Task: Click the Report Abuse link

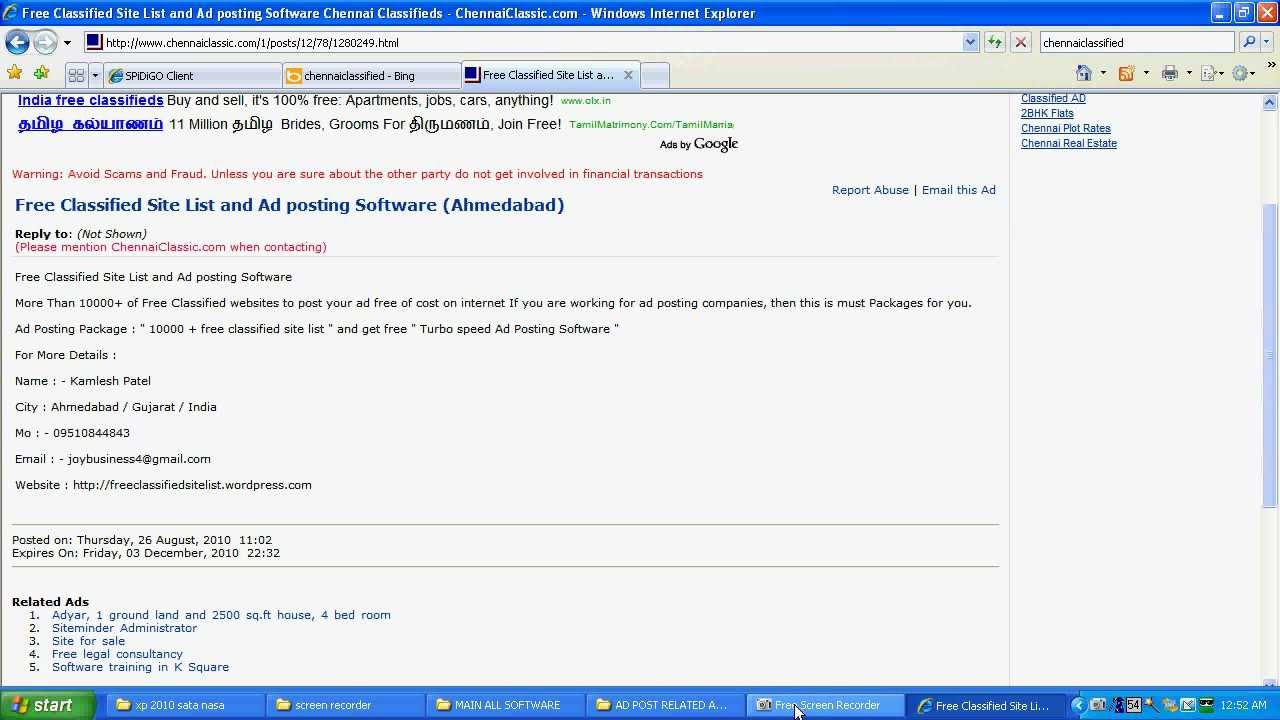Action: tap(870, 190)
